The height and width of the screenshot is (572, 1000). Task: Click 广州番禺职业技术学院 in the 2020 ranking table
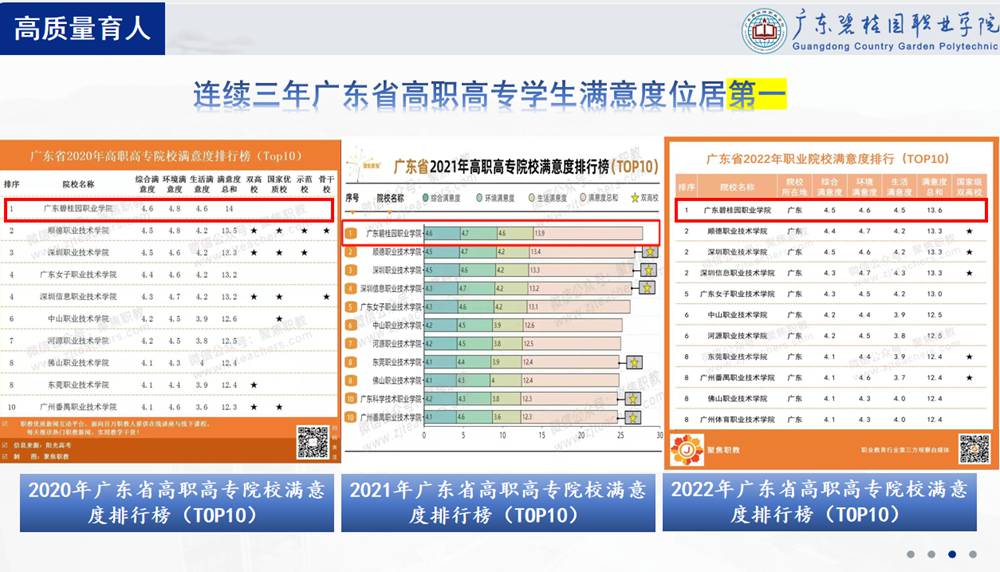pos(78,407)
